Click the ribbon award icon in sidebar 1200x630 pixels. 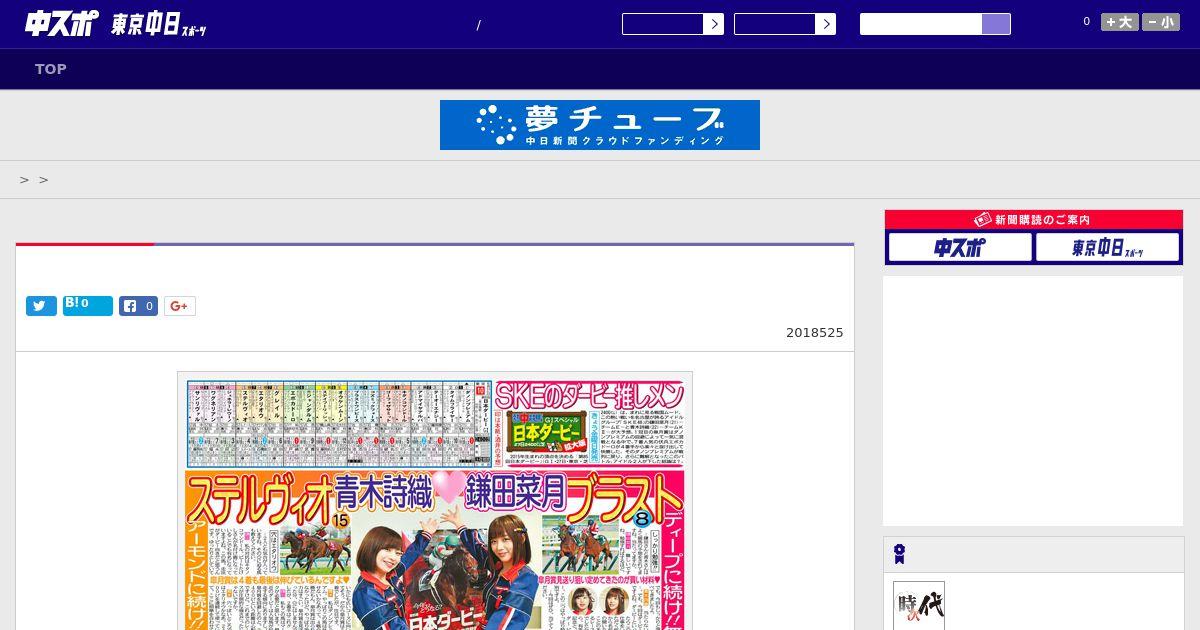900,554
